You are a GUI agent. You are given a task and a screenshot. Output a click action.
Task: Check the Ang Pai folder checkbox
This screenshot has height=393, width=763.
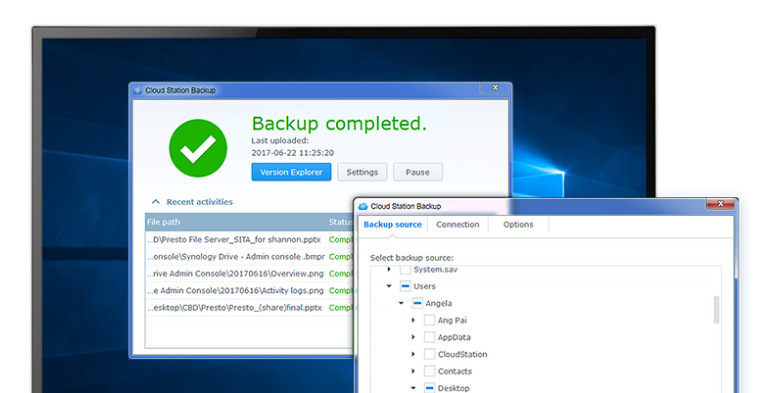(429, 320)
